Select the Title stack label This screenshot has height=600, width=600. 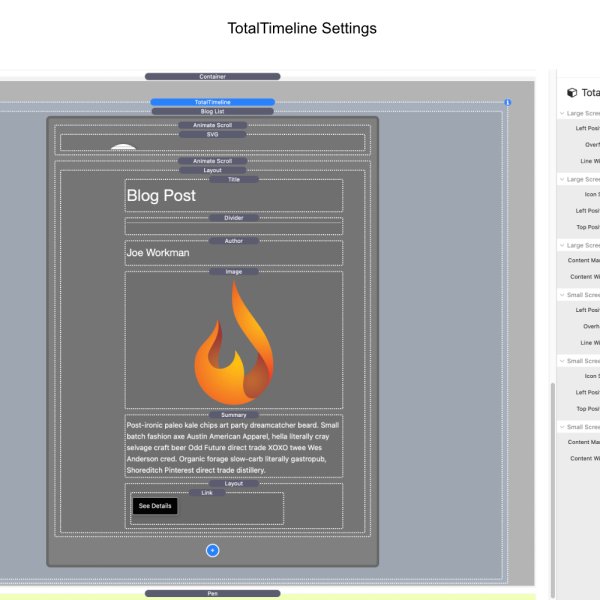point(234,179)
